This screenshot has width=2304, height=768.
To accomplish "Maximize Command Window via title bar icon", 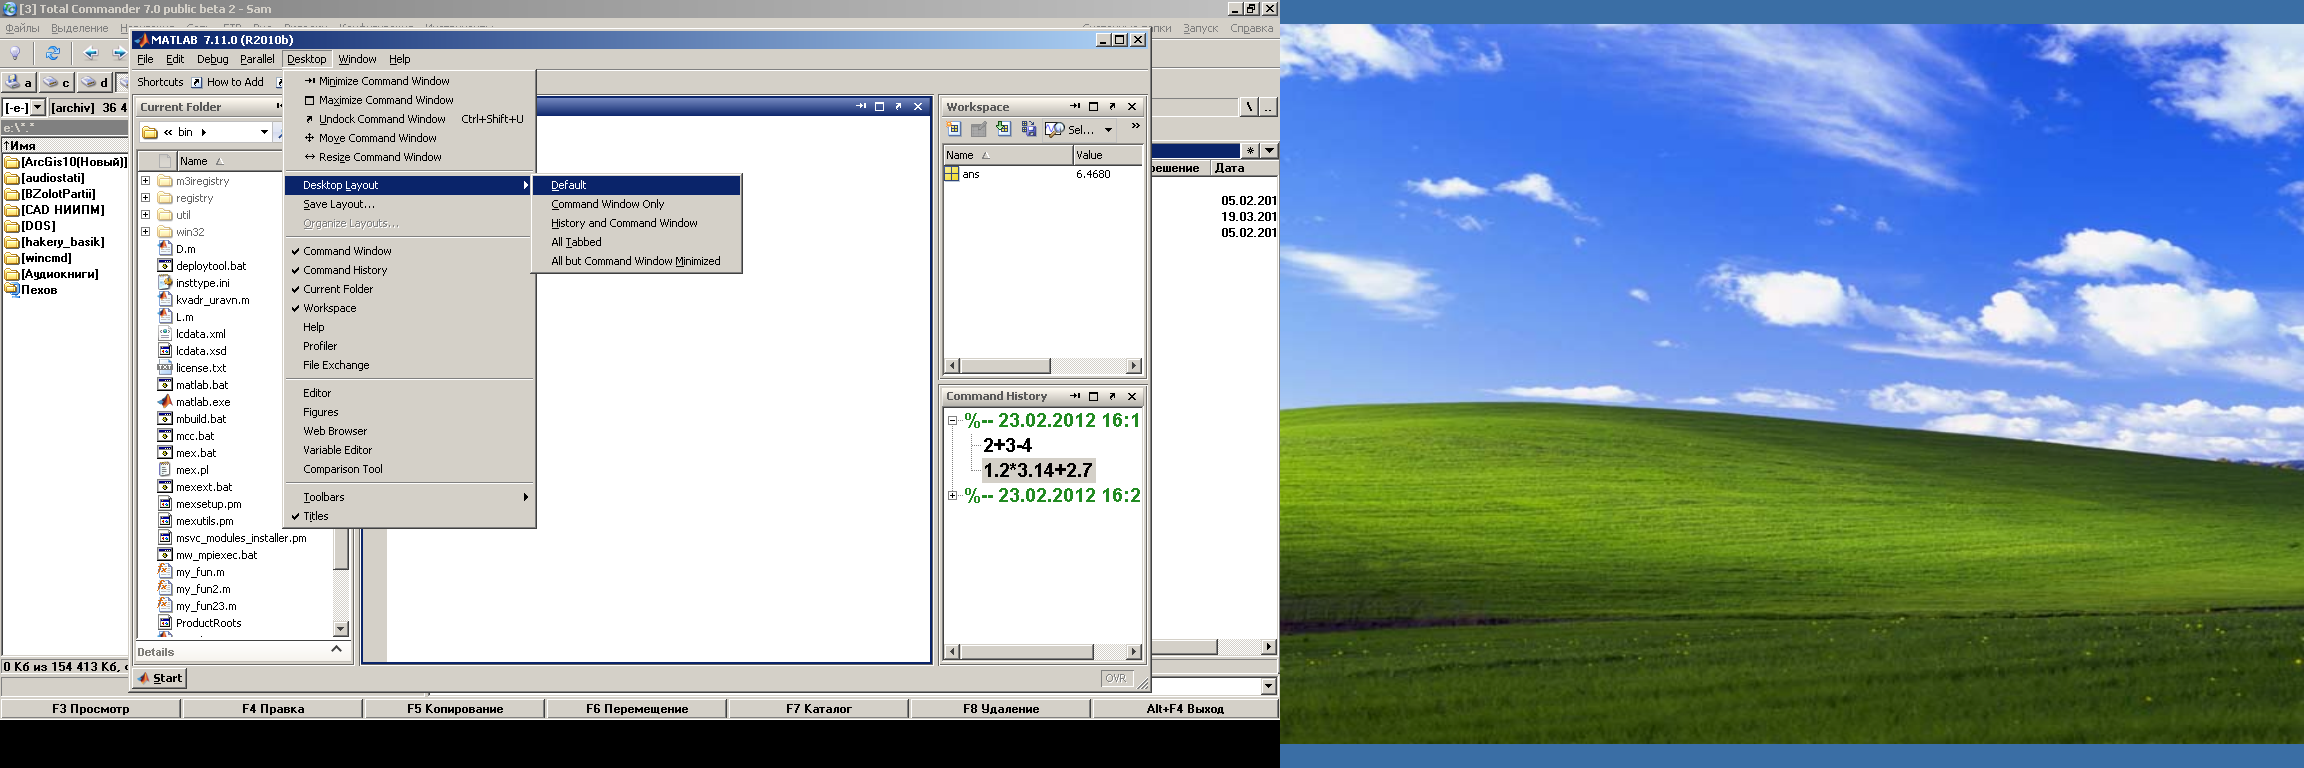I will 879,106.
